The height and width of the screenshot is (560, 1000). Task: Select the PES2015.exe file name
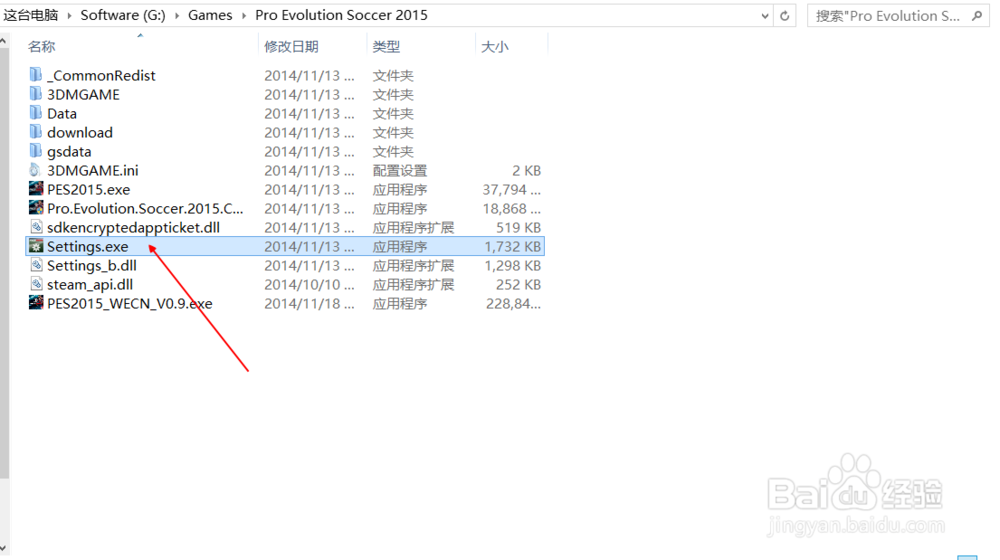(89, 189)
